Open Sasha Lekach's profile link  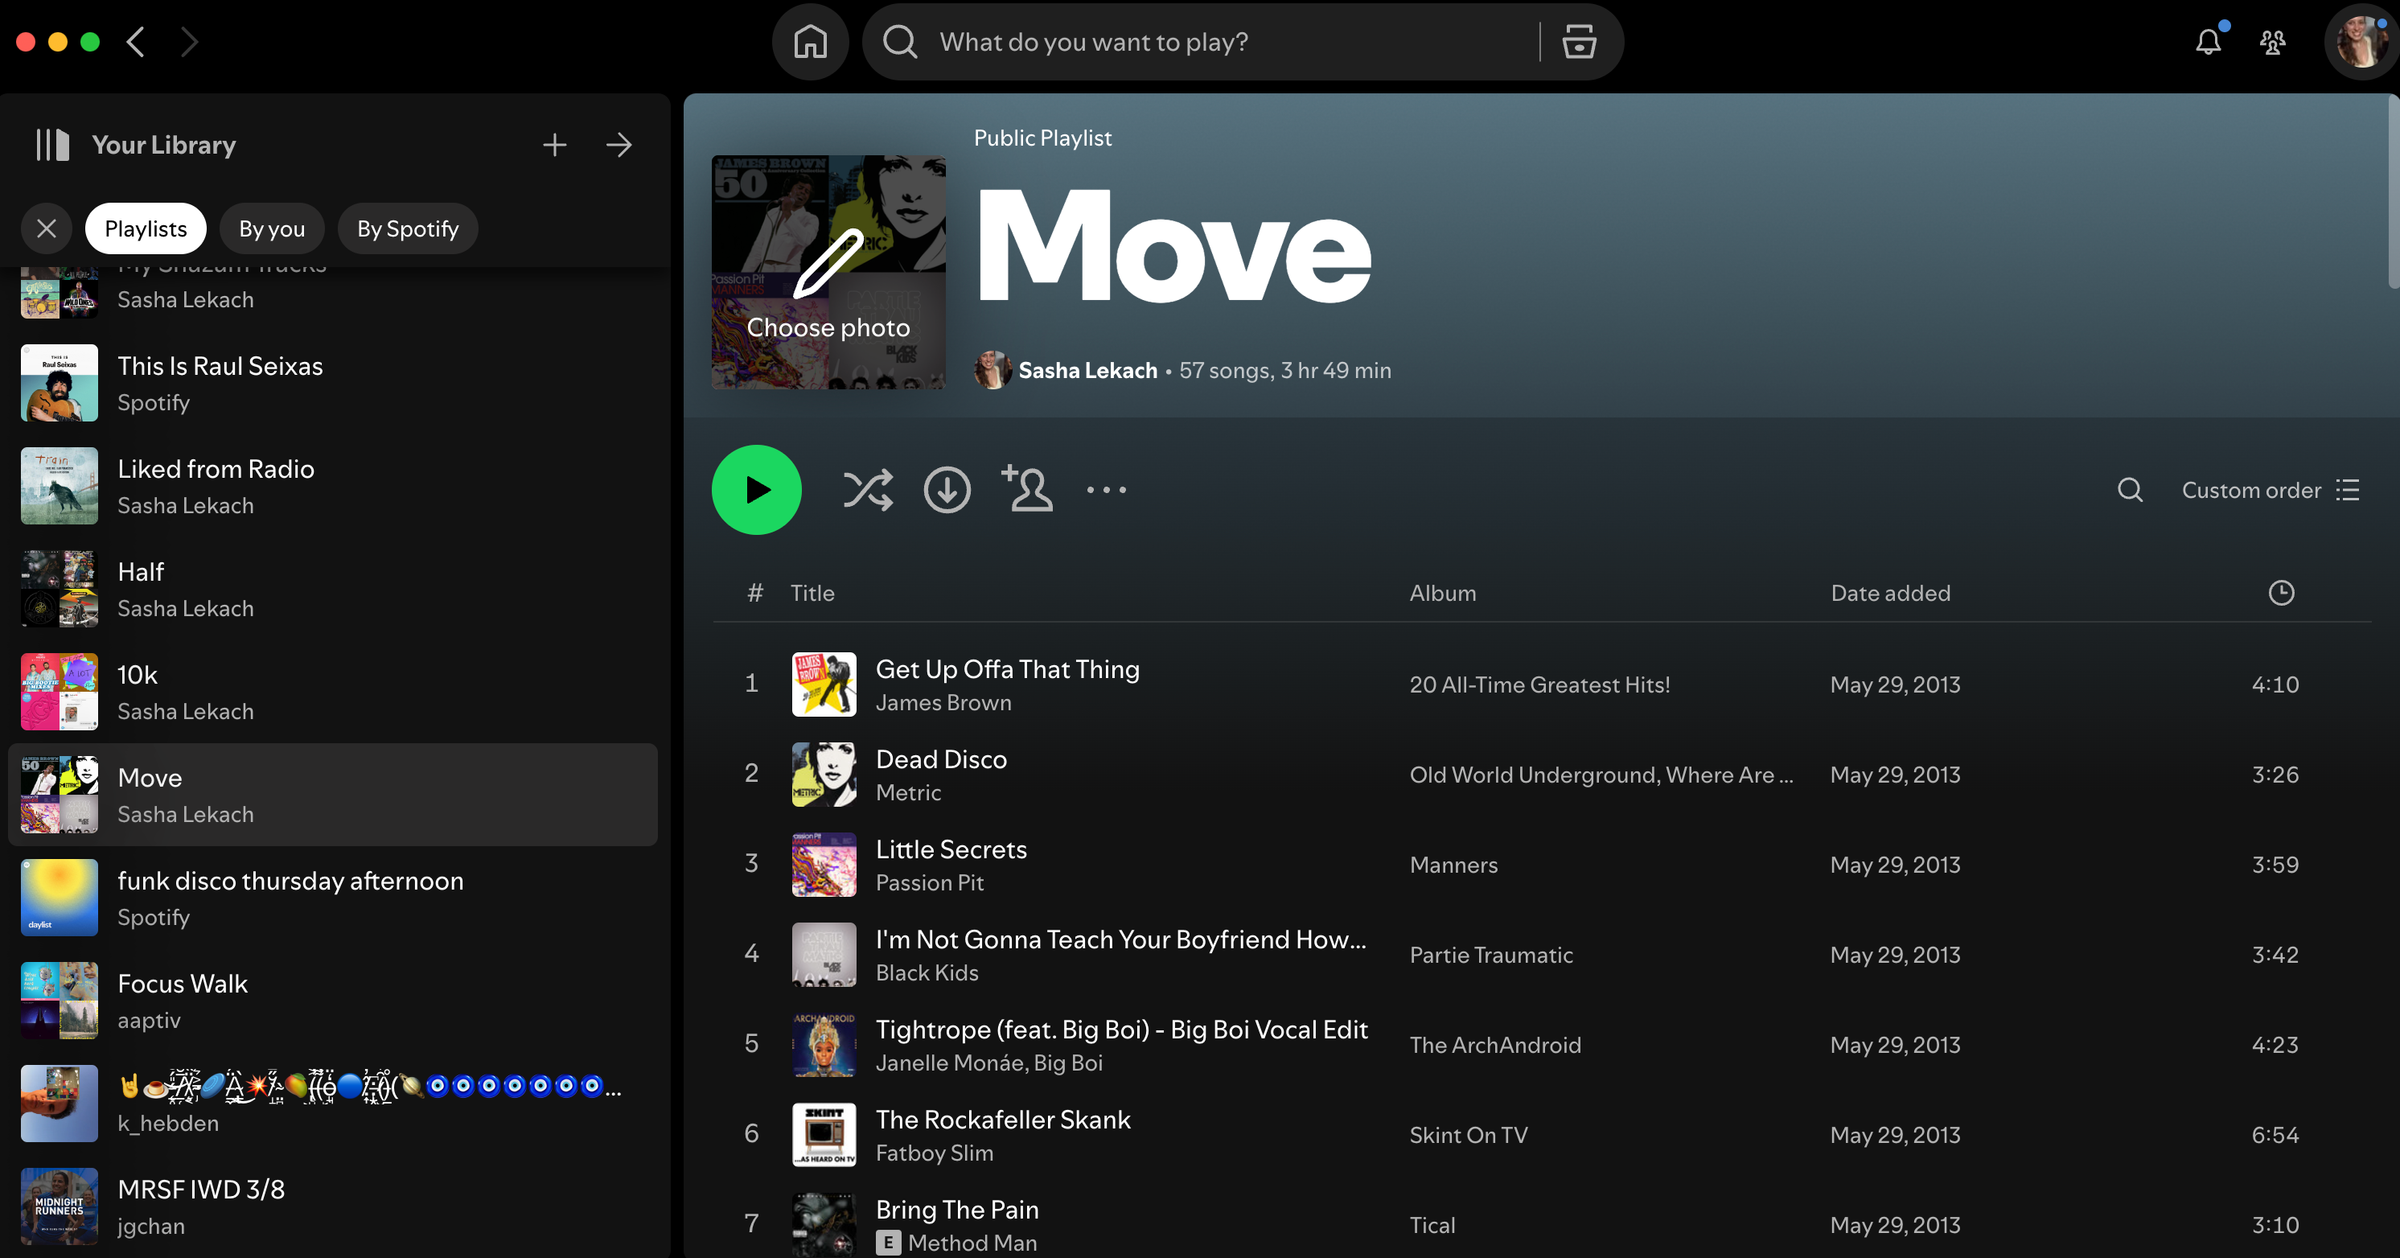(1087, 370)
